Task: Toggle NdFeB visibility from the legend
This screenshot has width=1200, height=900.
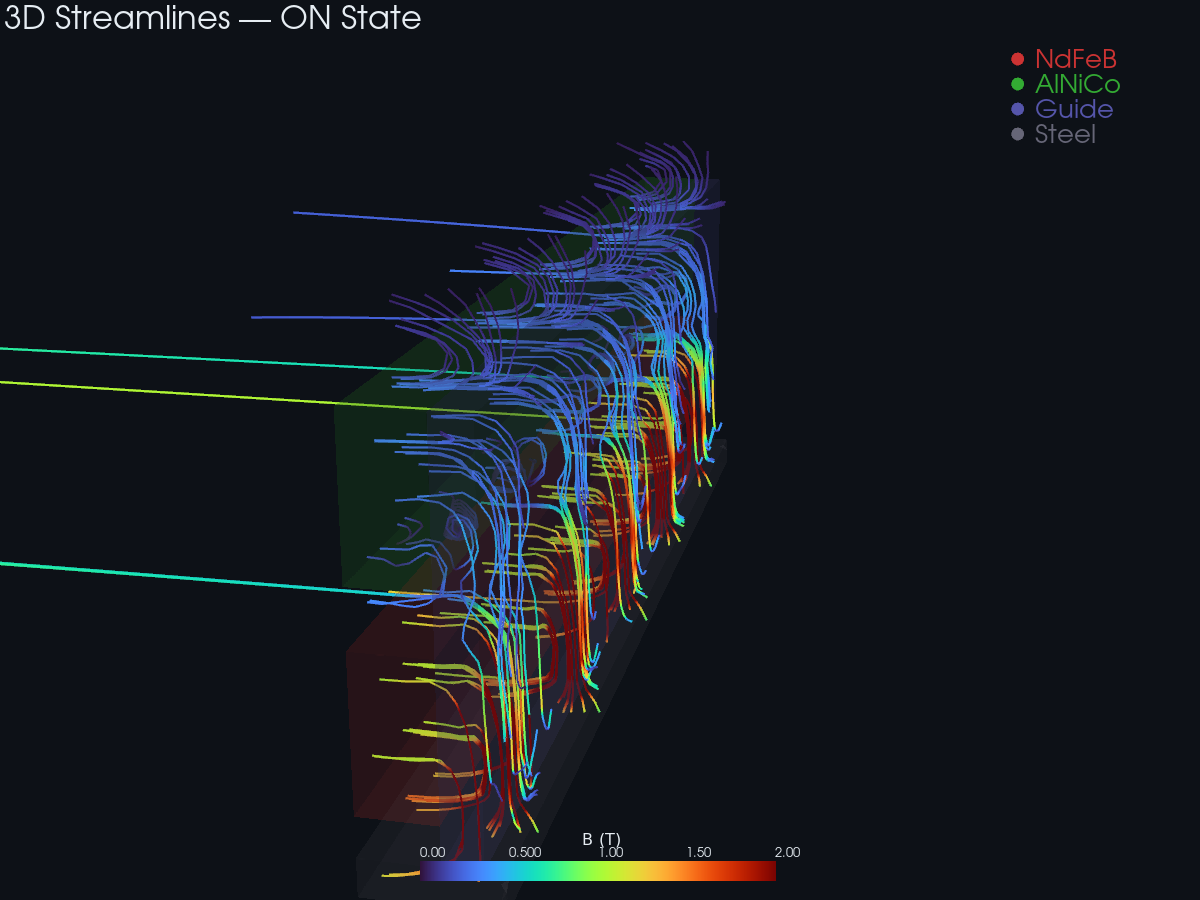Action: (x=1078, y=59)
